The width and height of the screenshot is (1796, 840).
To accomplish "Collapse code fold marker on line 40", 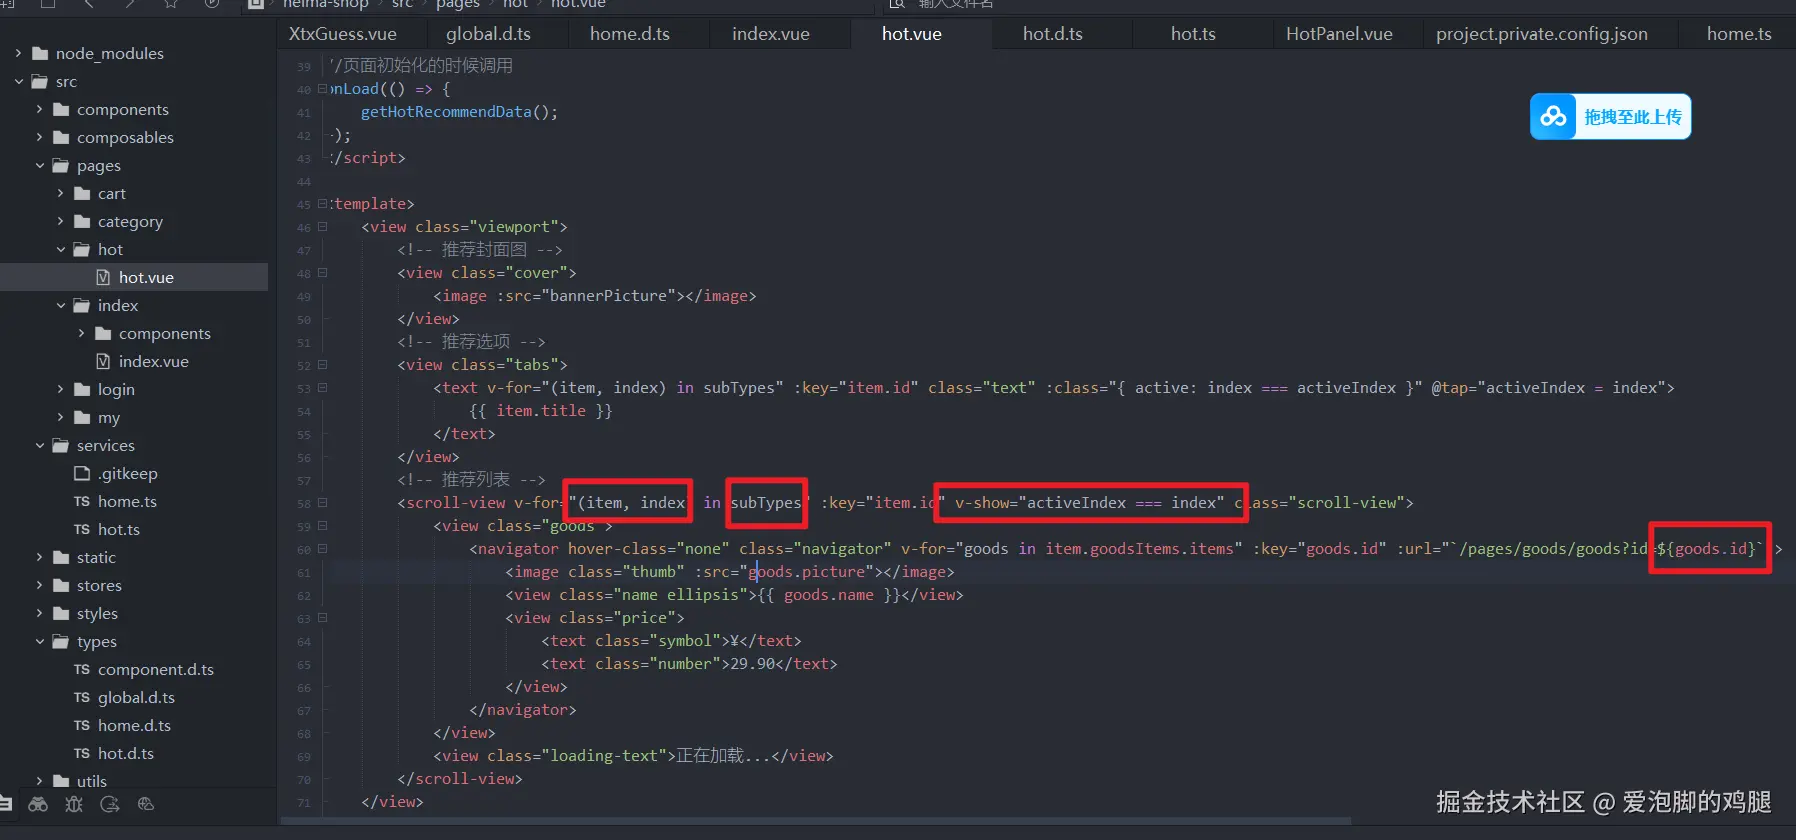I will pyautogui.click(x=322, y=89).
